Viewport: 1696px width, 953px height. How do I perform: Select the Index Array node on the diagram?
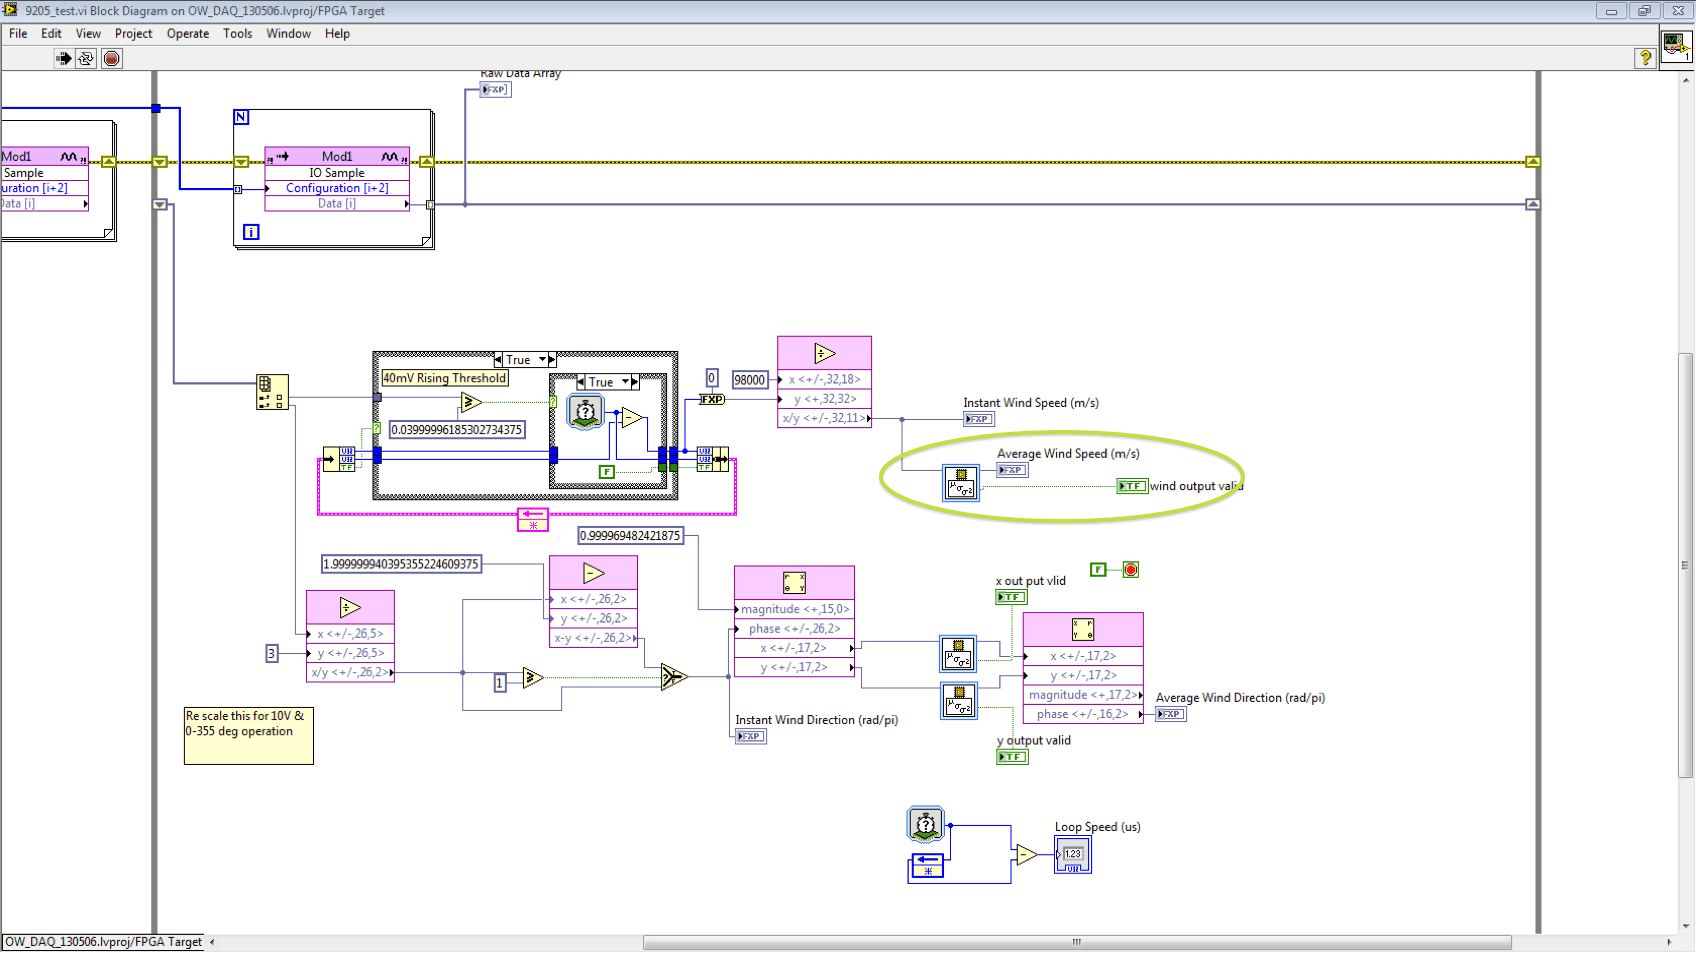[x=272, y=392]
